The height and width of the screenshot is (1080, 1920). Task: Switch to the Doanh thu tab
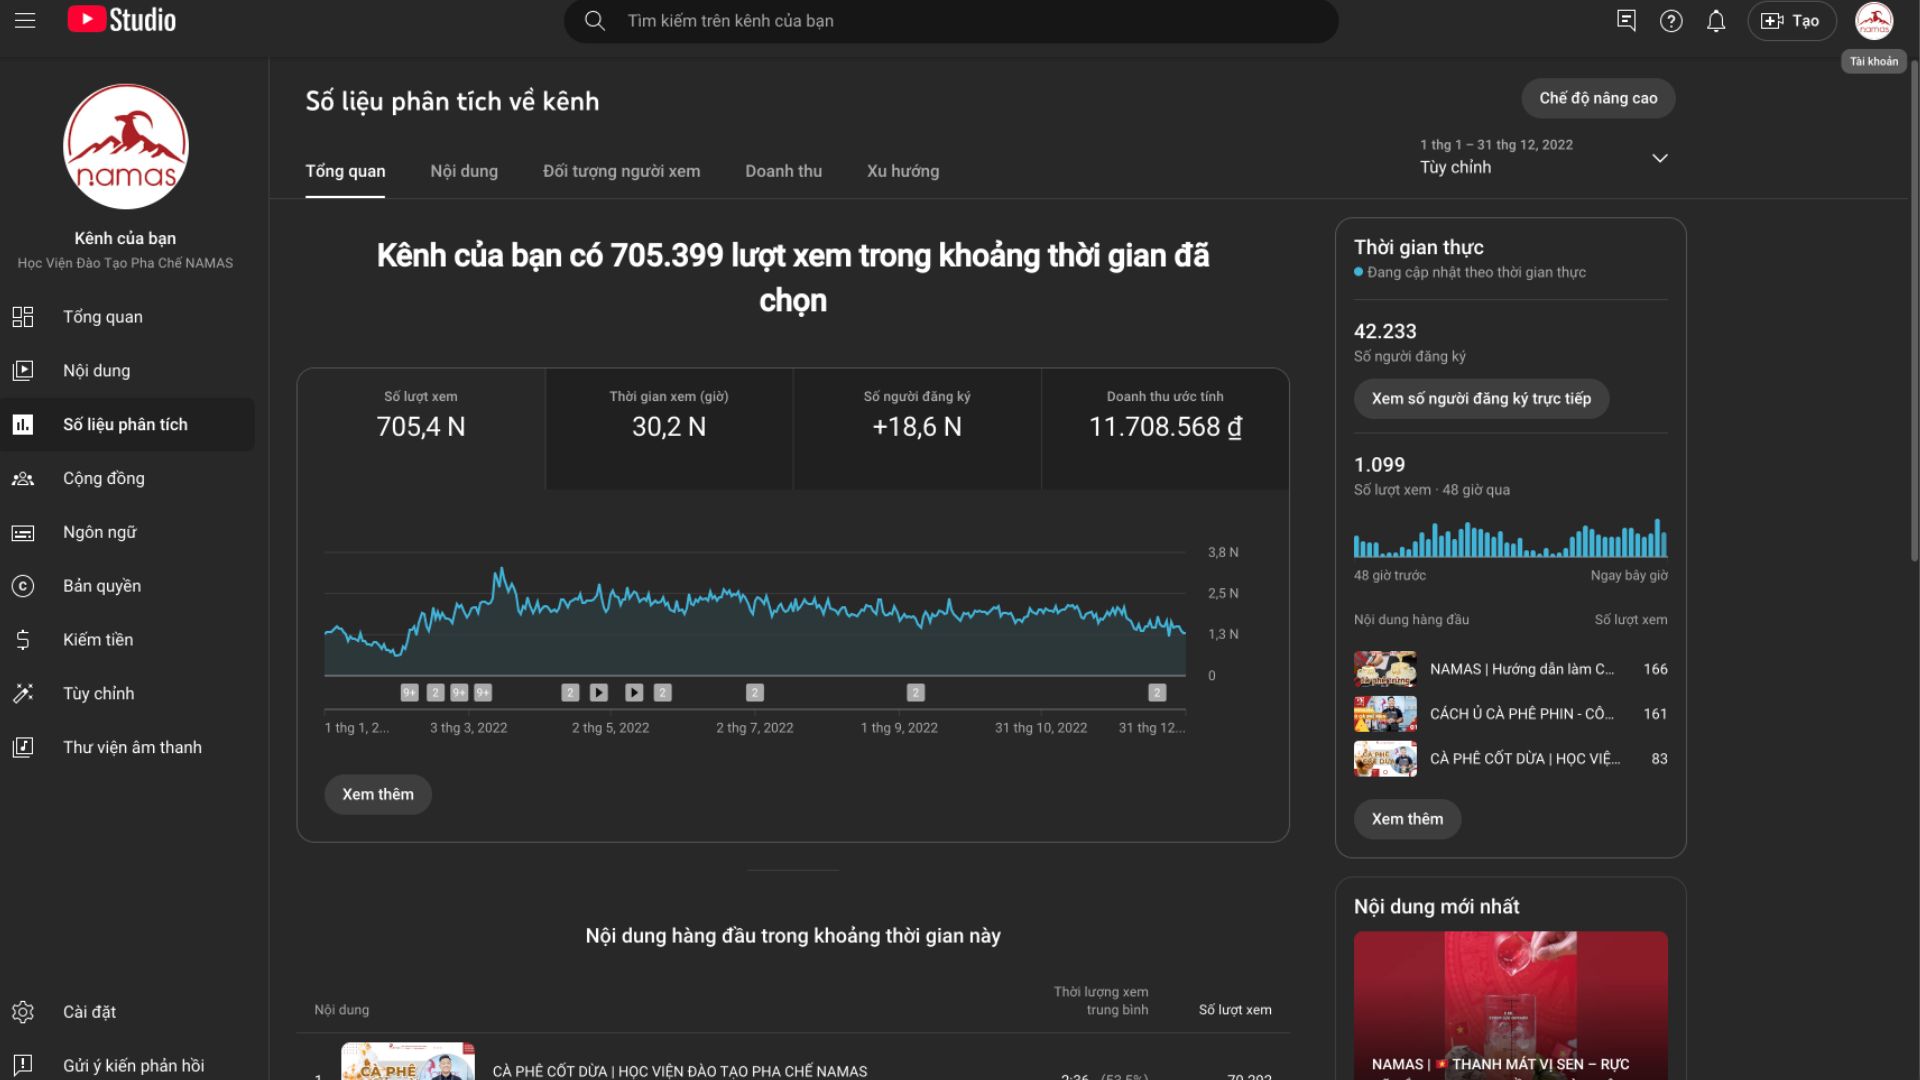783,171
